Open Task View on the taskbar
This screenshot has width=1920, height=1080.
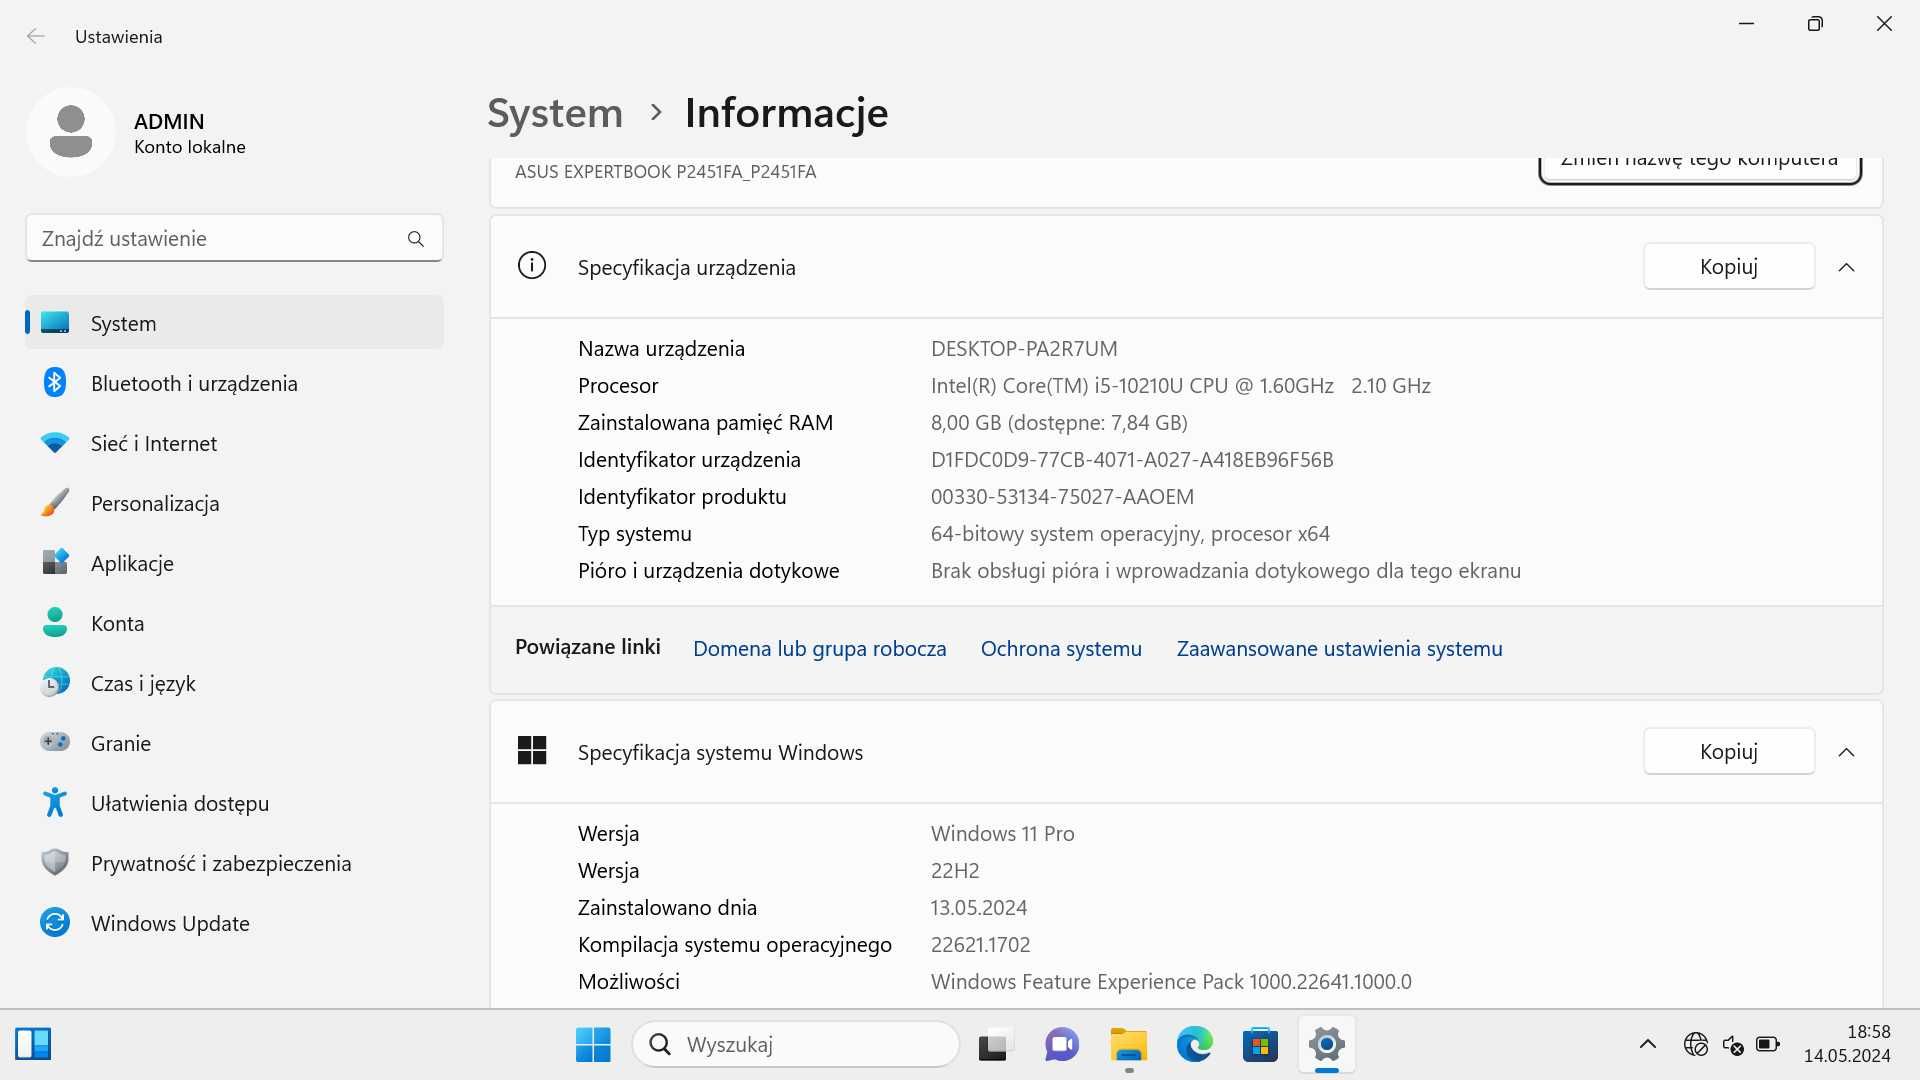coord(995,1045)
